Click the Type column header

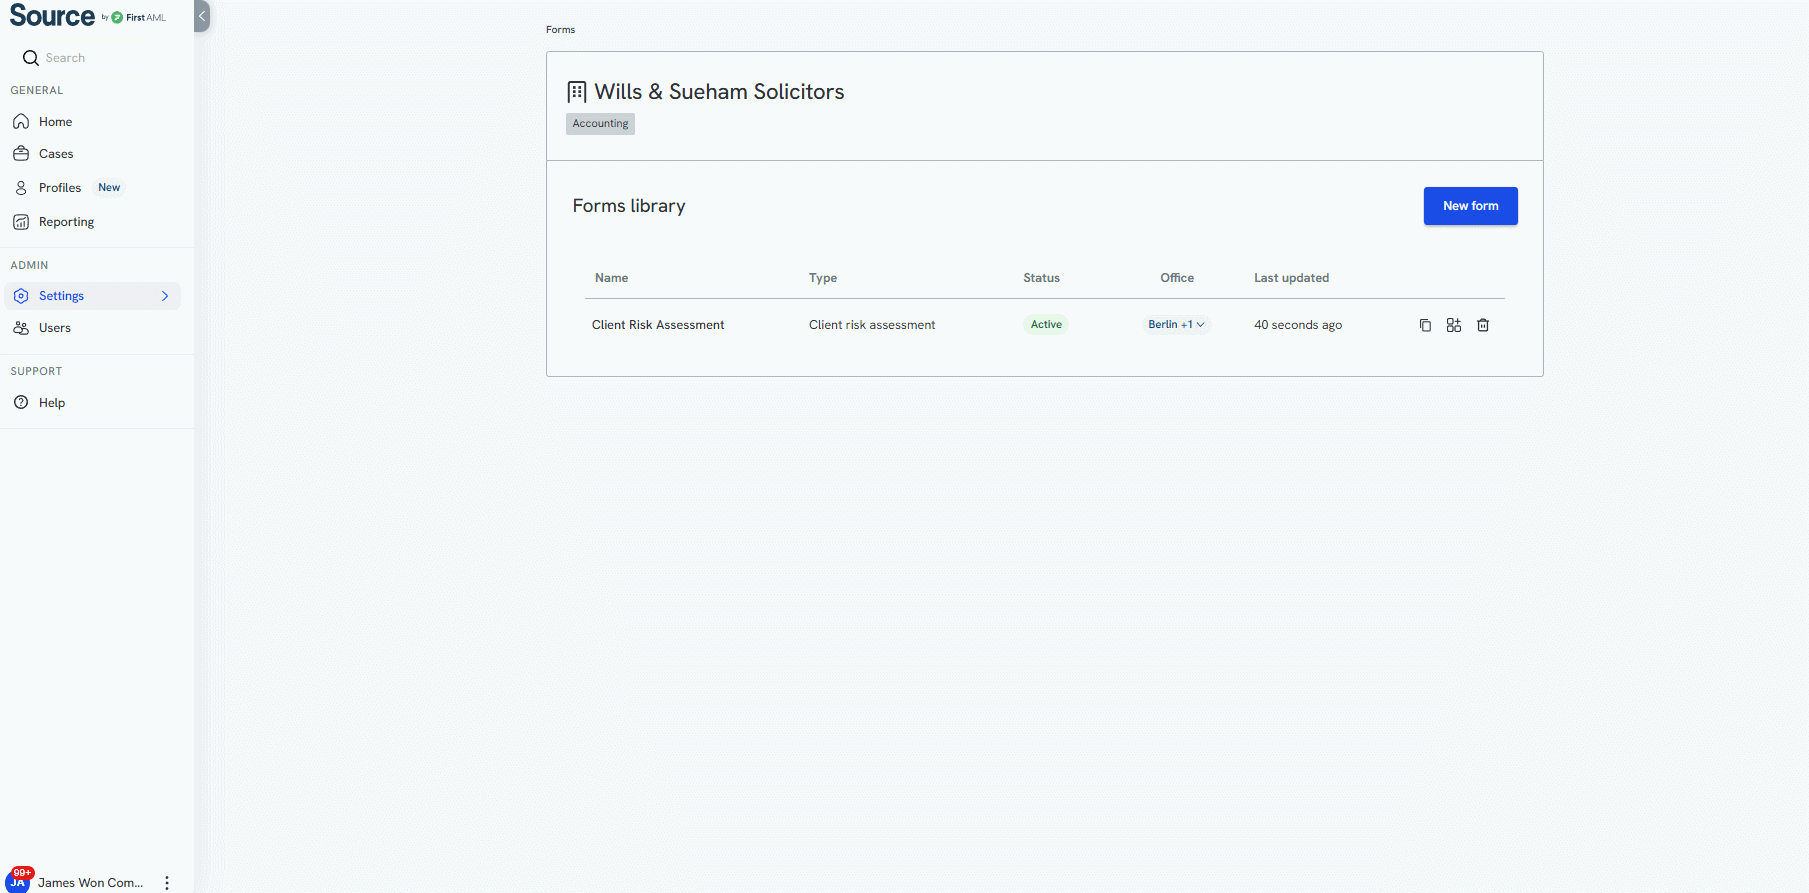823,278
